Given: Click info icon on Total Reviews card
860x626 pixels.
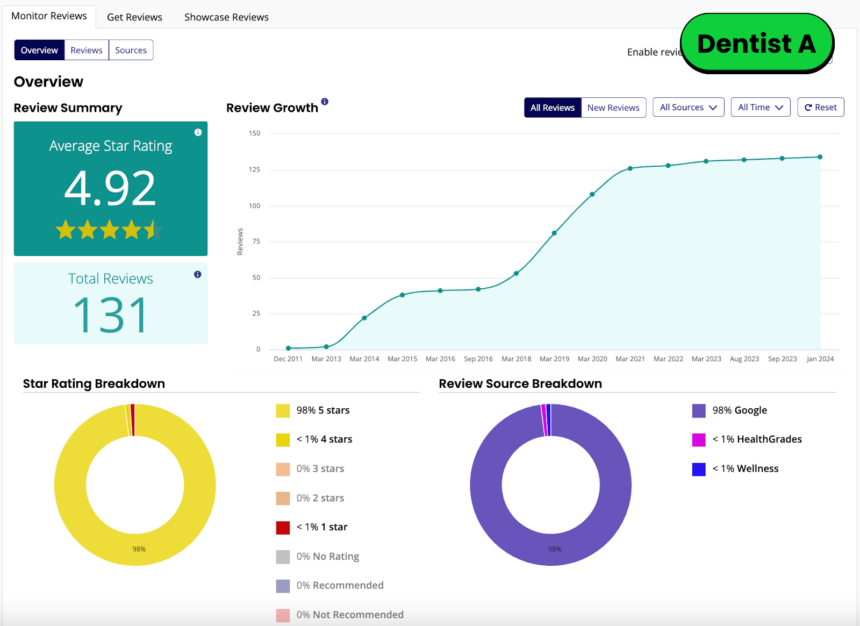Looking at the screenshot, I should [198, 274].
